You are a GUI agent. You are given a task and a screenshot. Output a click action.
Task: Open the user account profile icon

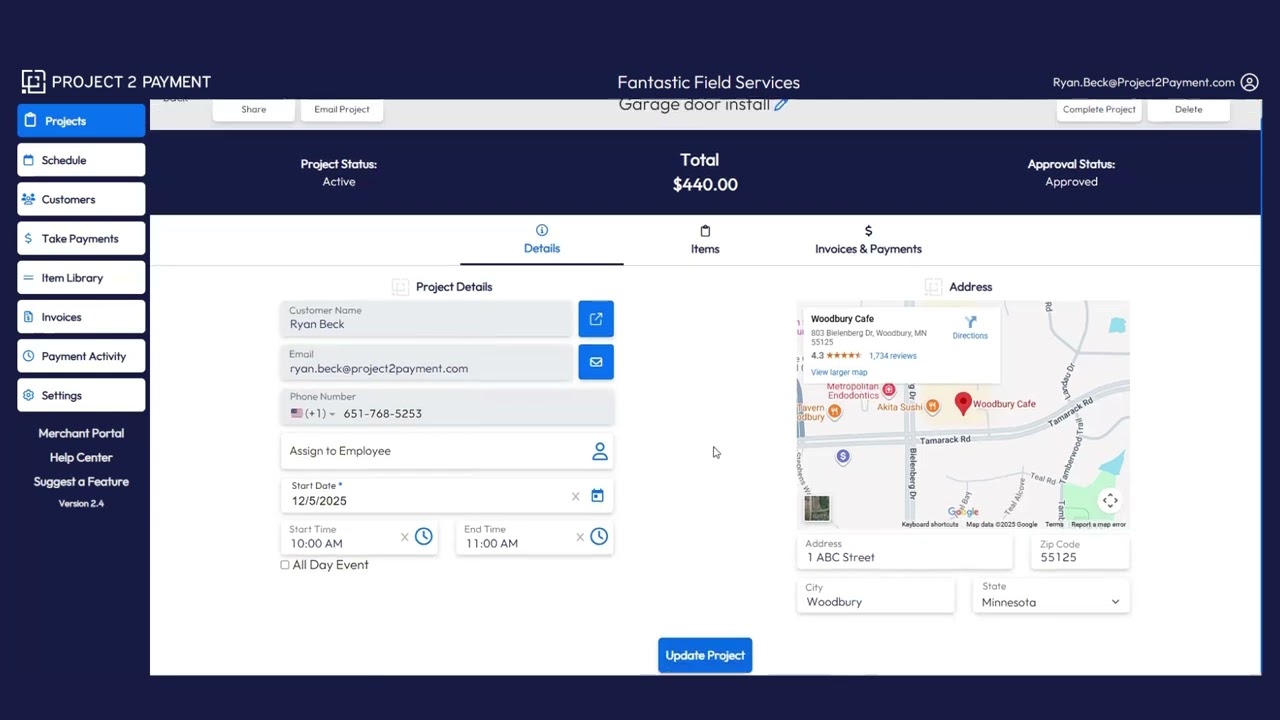tap(1249, 83)
